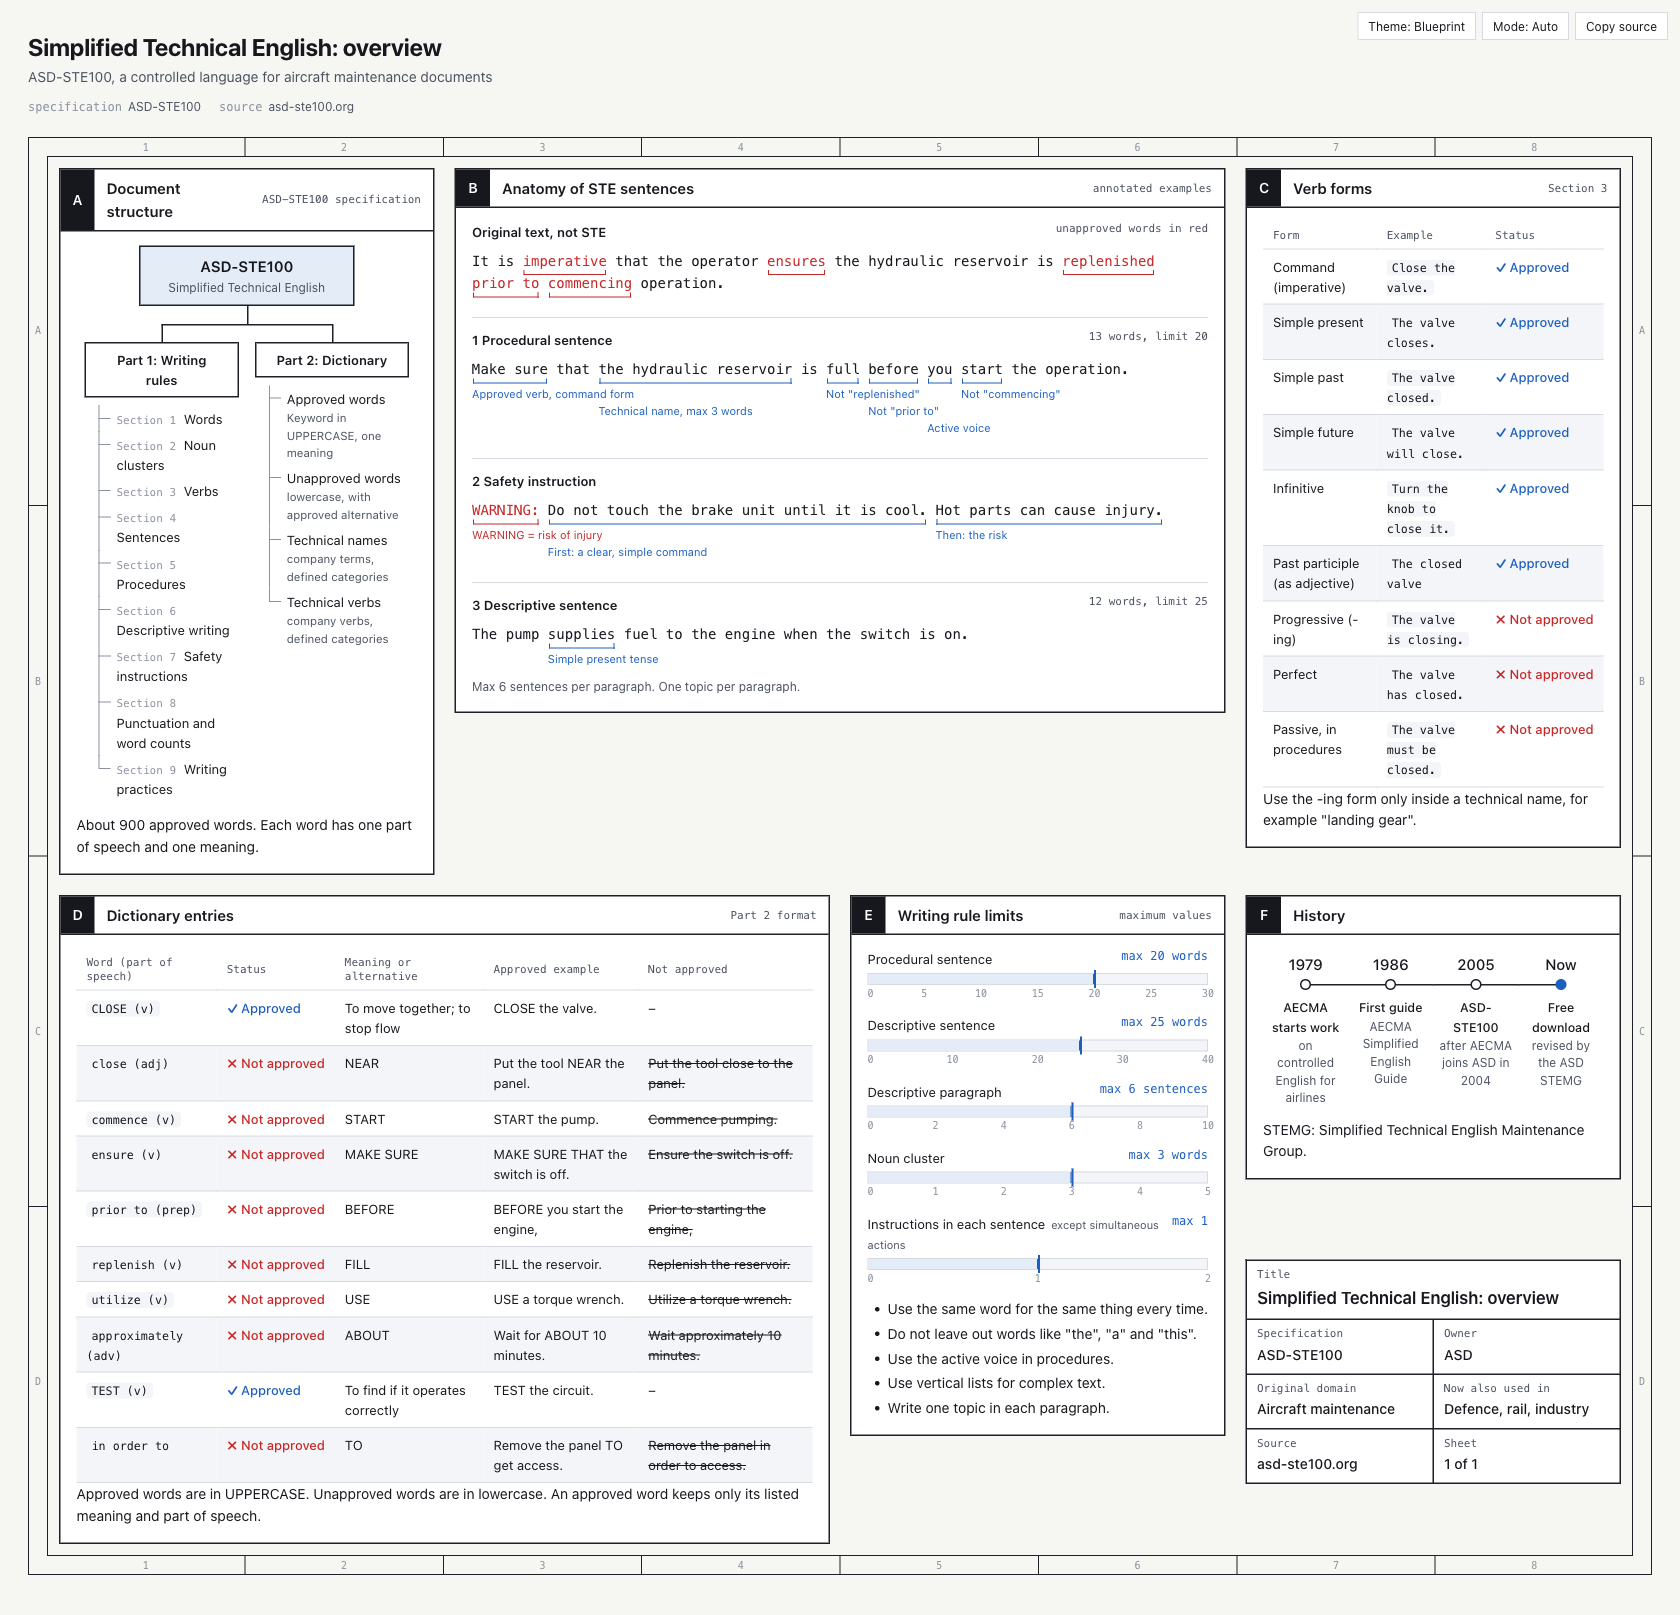Image resolution: width=1680 pixels, height=1615 pixels.
Task: Select the panel A letter badge
Action: tap(77, 200)
